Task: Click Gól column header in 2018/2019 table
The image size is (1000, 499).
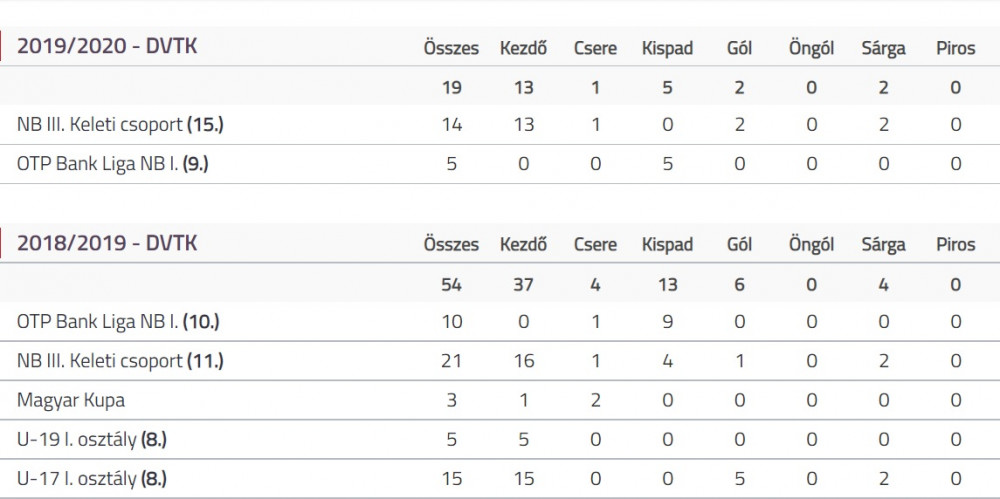Action: [739, 245]
